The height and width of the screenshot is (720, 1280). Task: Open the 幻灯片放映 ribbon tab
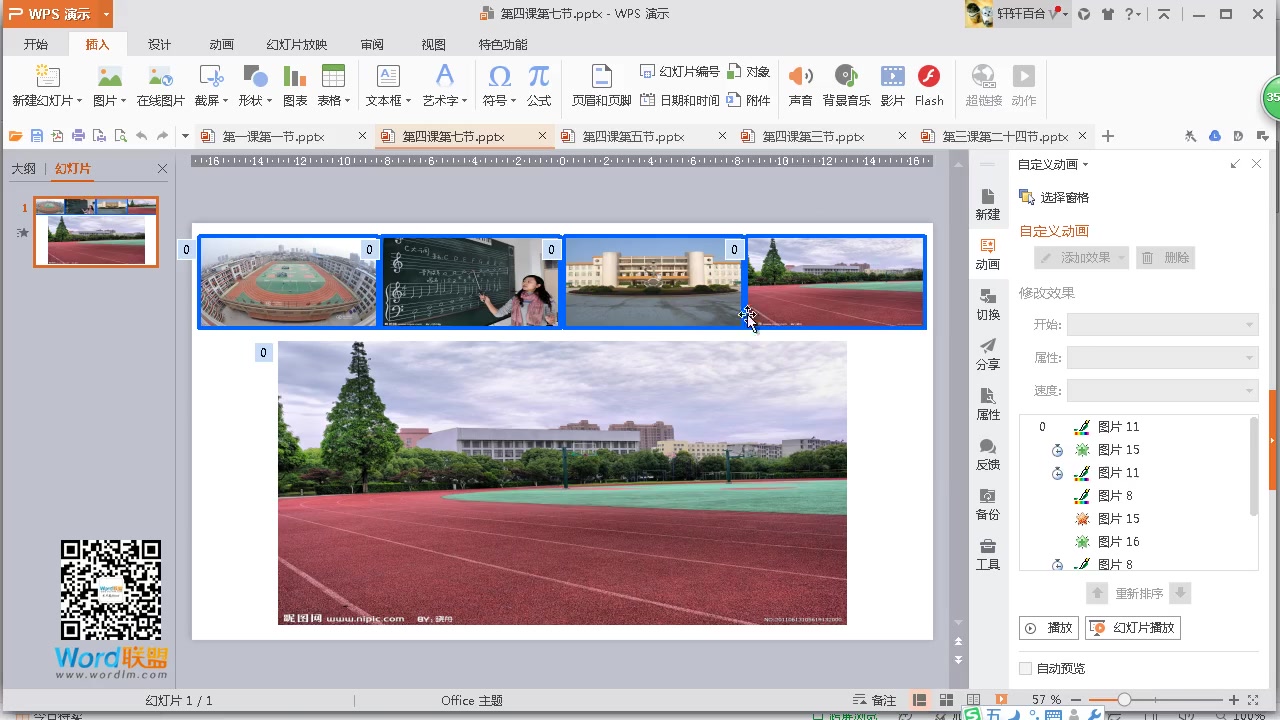coord(297,44)
